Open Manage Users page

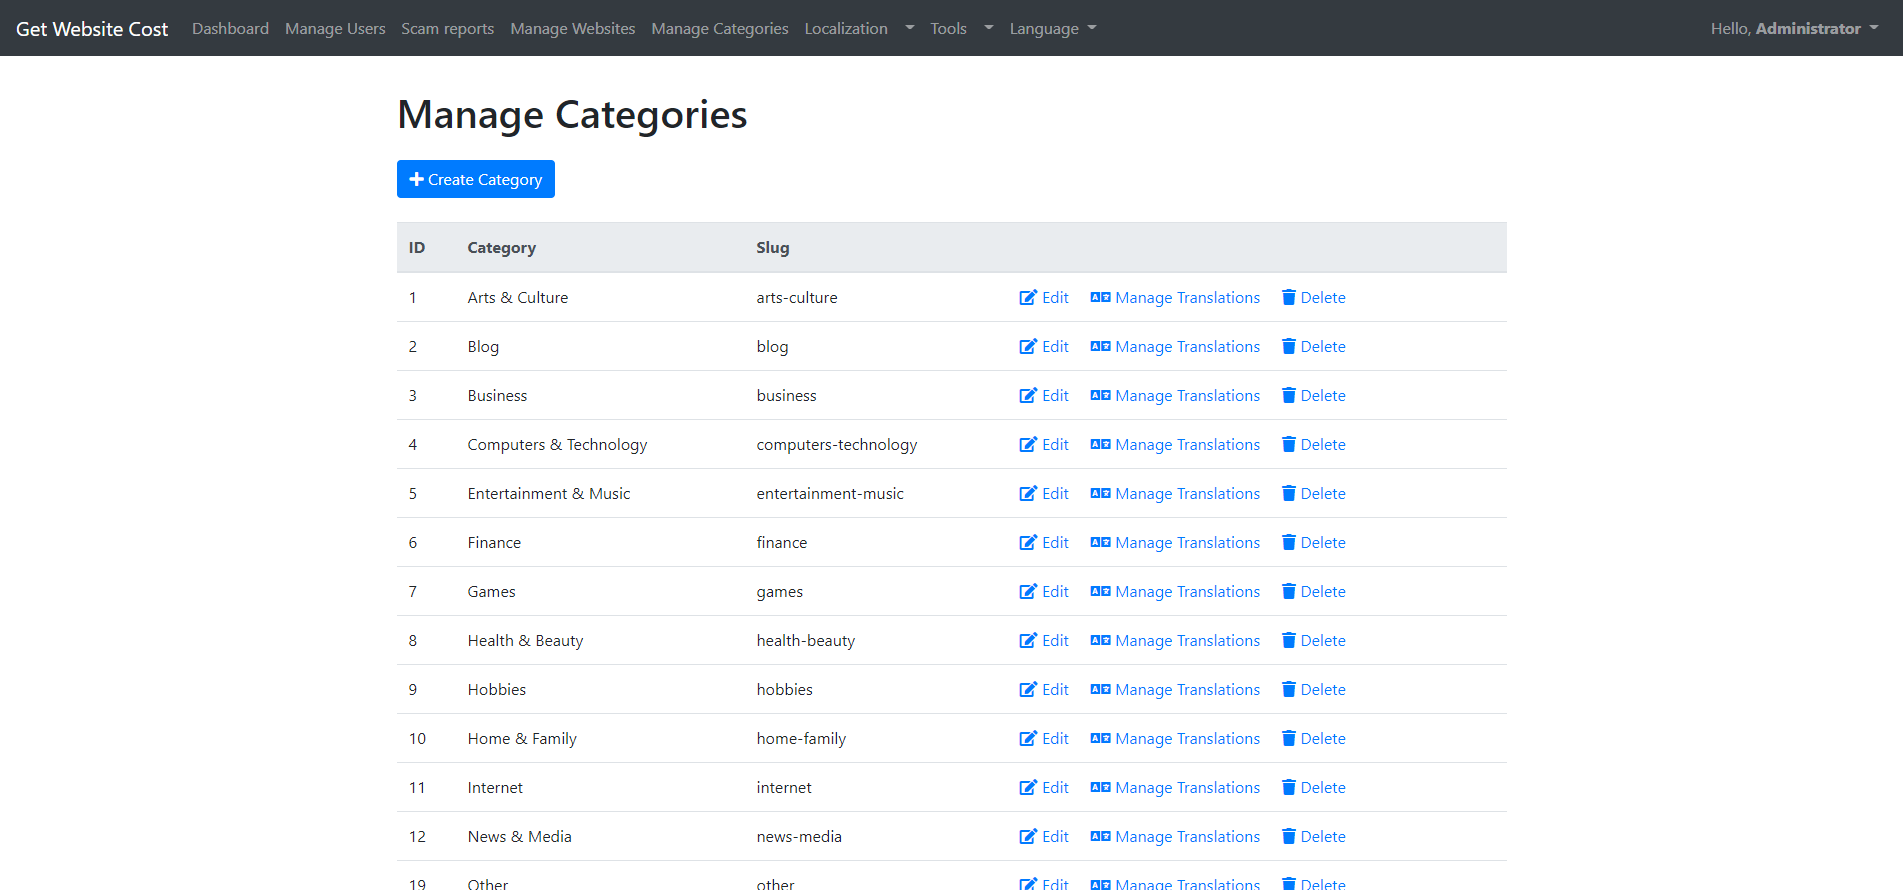[x=335, y=28]
